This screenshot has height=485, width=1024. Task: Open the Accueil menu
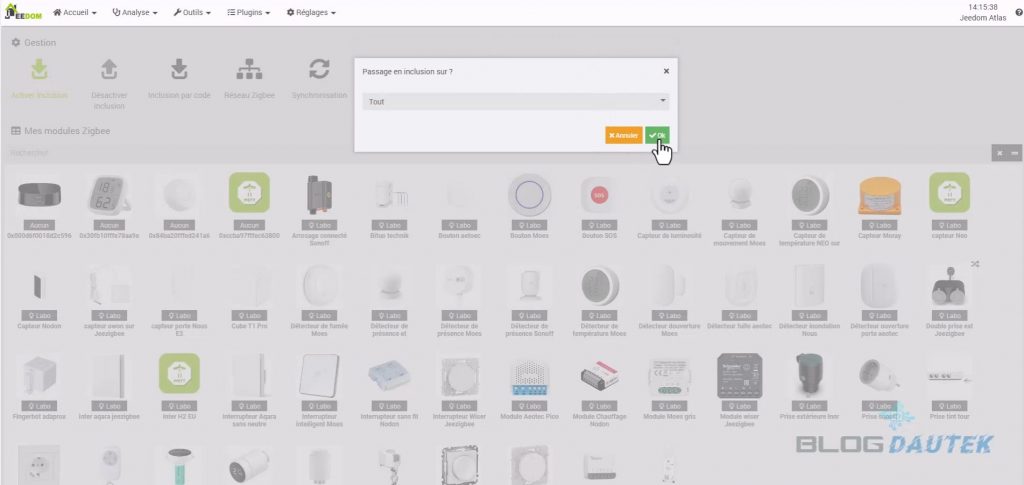coord(74,12)
